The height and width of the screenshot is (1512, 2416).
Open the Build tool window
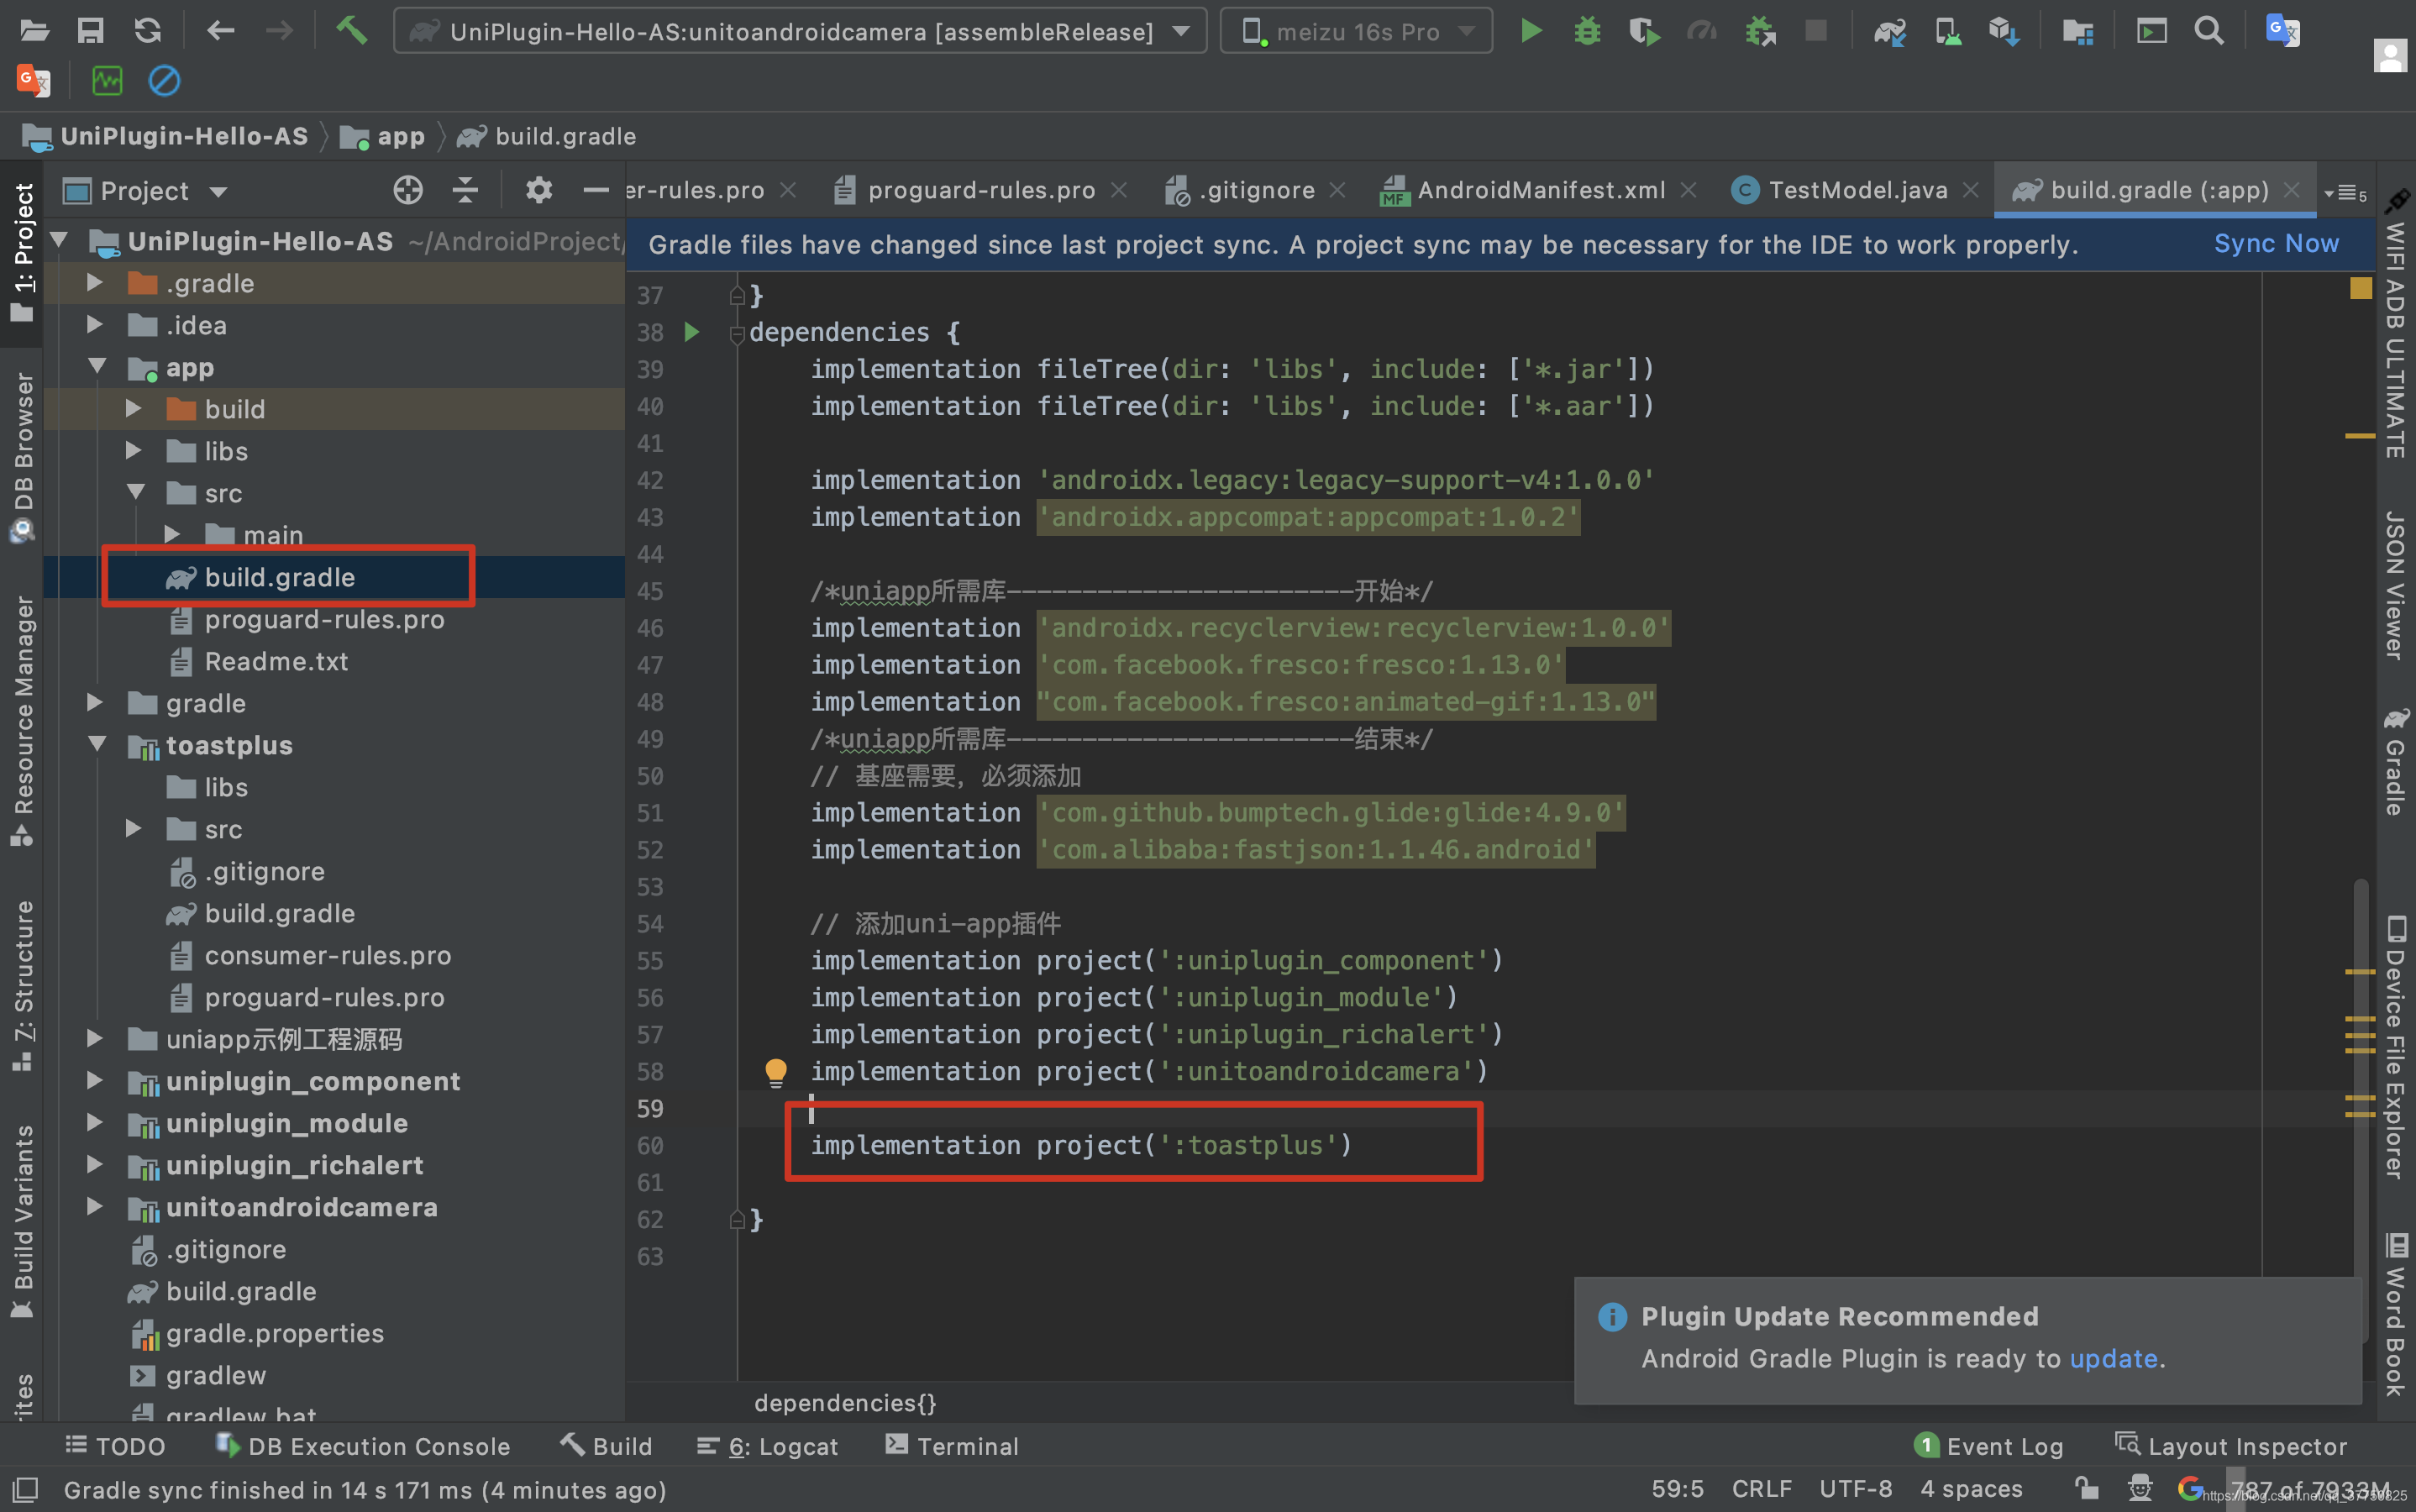point(606,1446)
